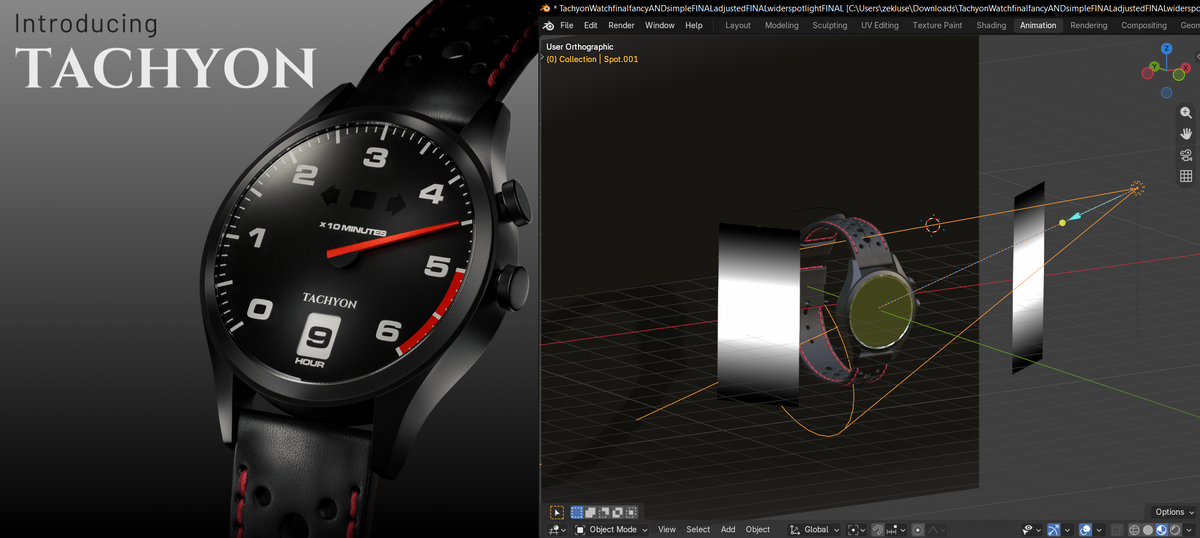Screen dimensions: 1200x538
Task: Open the Object Mode dropdown
Action: tap(611, 529)
